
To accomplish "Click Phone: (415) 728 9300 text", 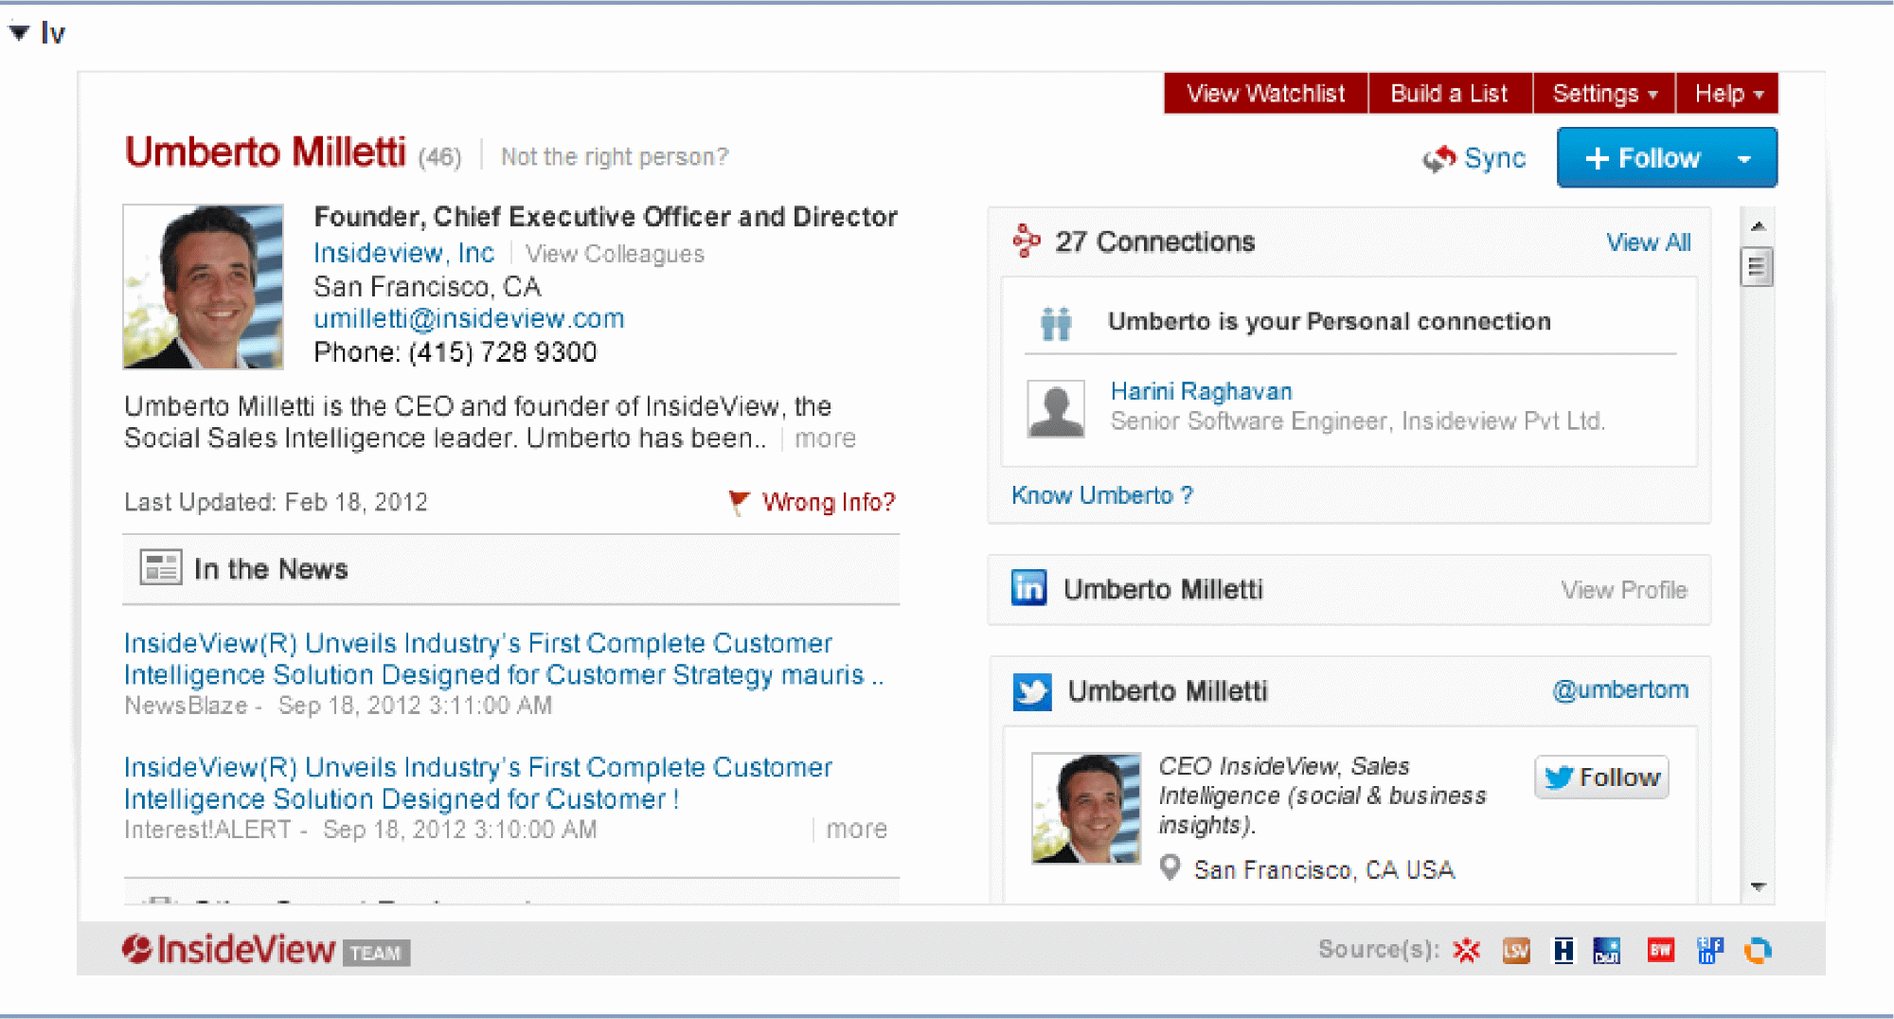I will pyautogui.click(x=455, y=352).
